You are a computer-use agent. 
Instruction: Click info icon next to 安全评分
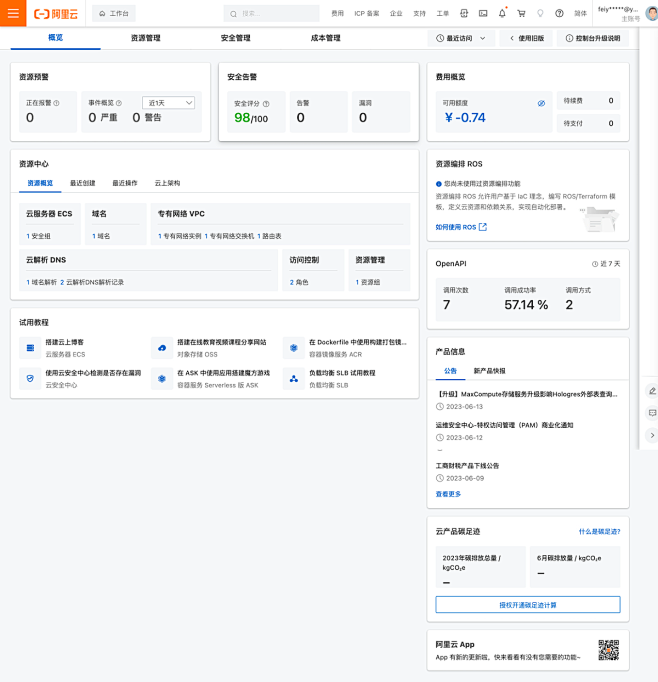(x=266, y=103)
